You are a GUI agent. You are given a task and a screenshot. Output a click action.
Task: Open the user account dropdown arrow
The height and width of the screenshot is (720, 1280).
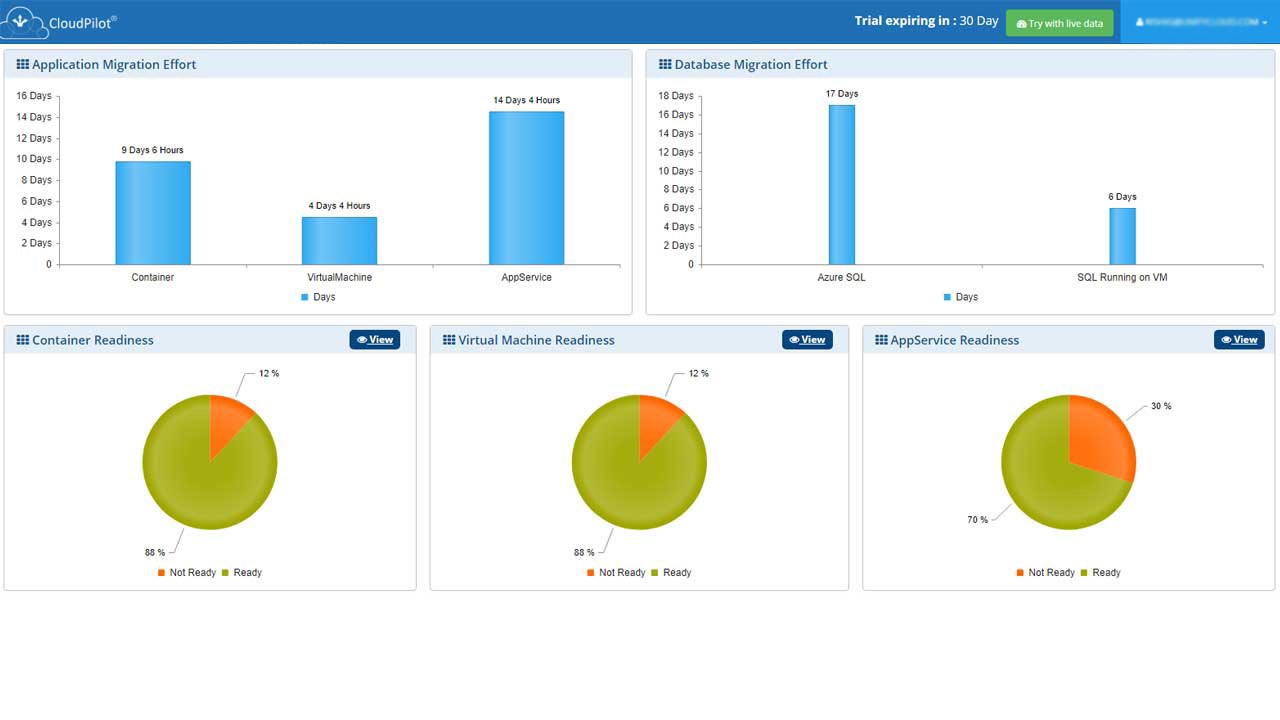pos(1265,23)
